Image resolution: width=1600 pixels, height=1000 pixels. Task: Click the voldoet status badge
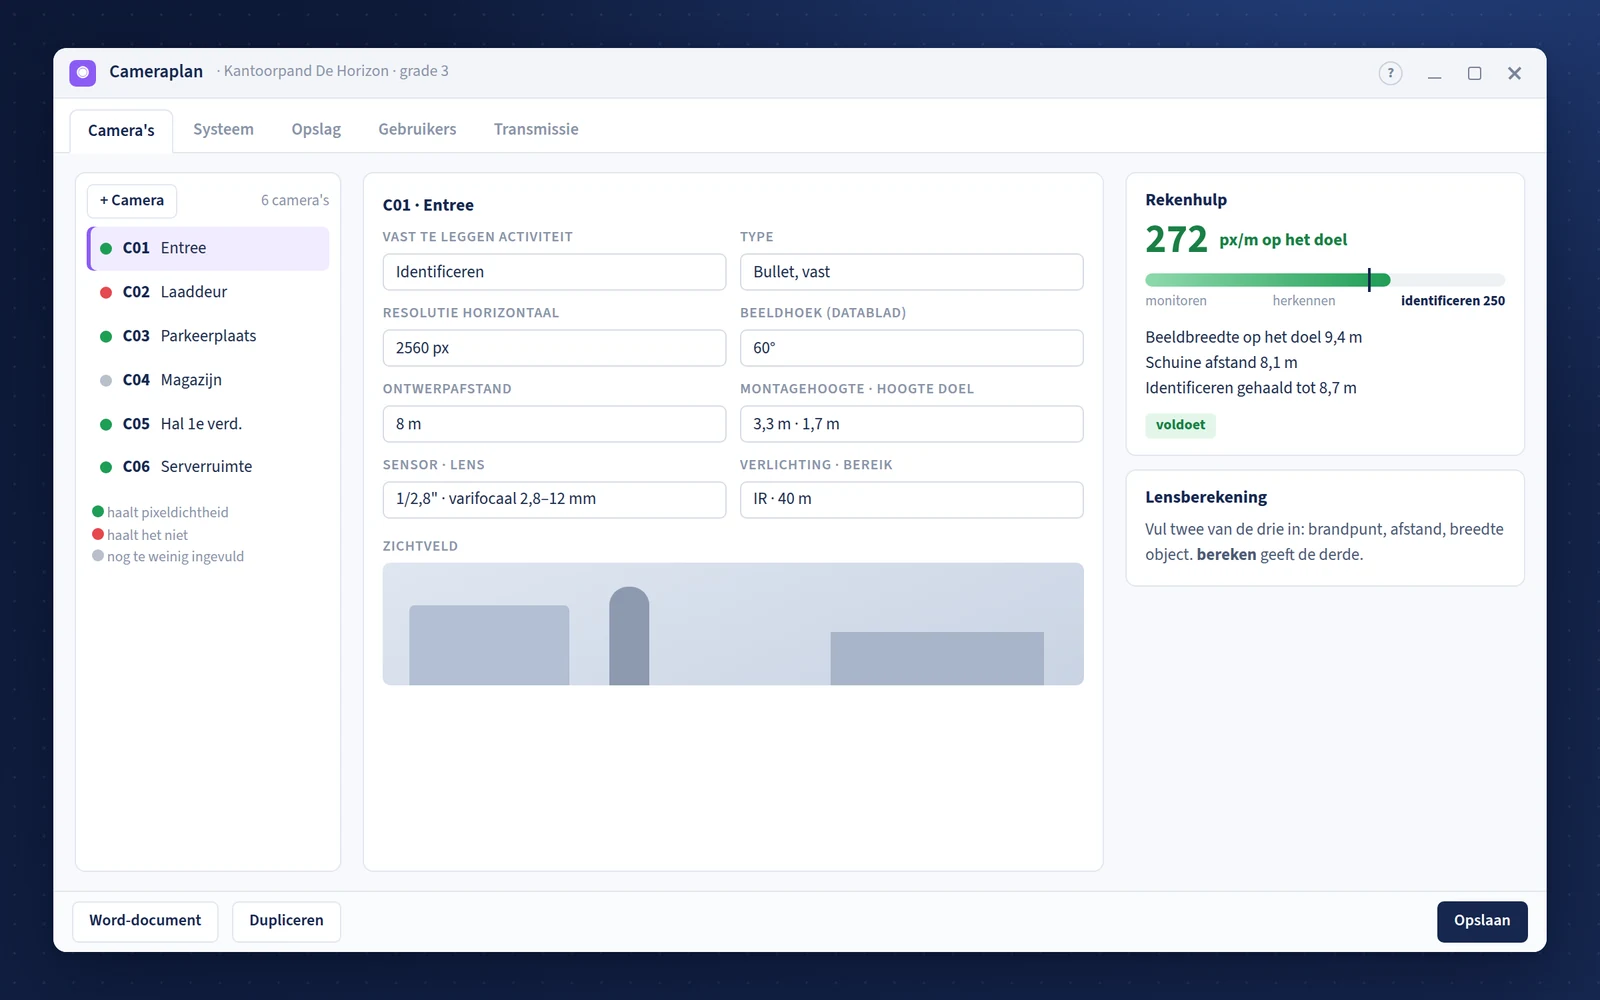point(1180,425)
